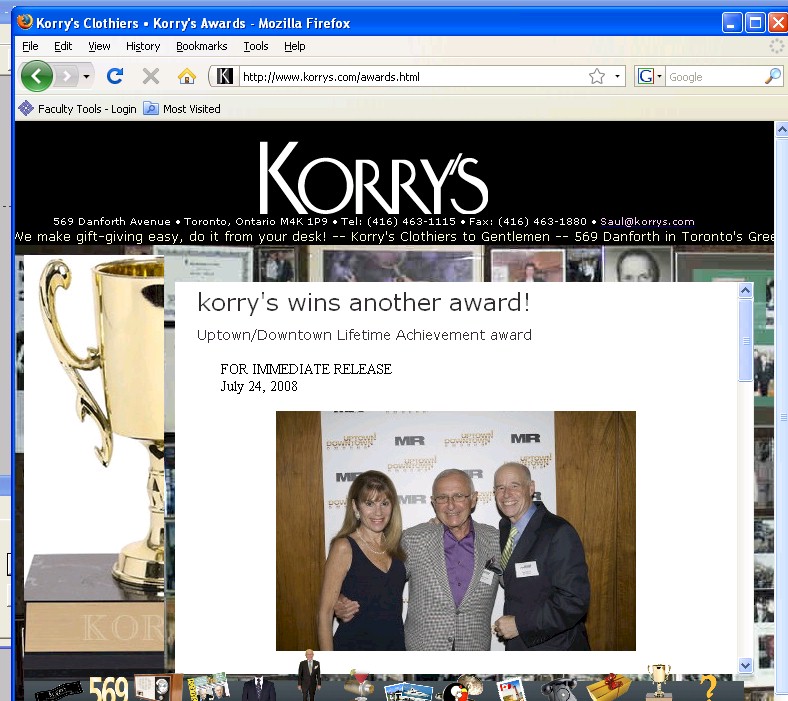Screen dimensions: 788x701
Task: Open the Faculty Tools - Login bookmark
Action: coord(77,109)
